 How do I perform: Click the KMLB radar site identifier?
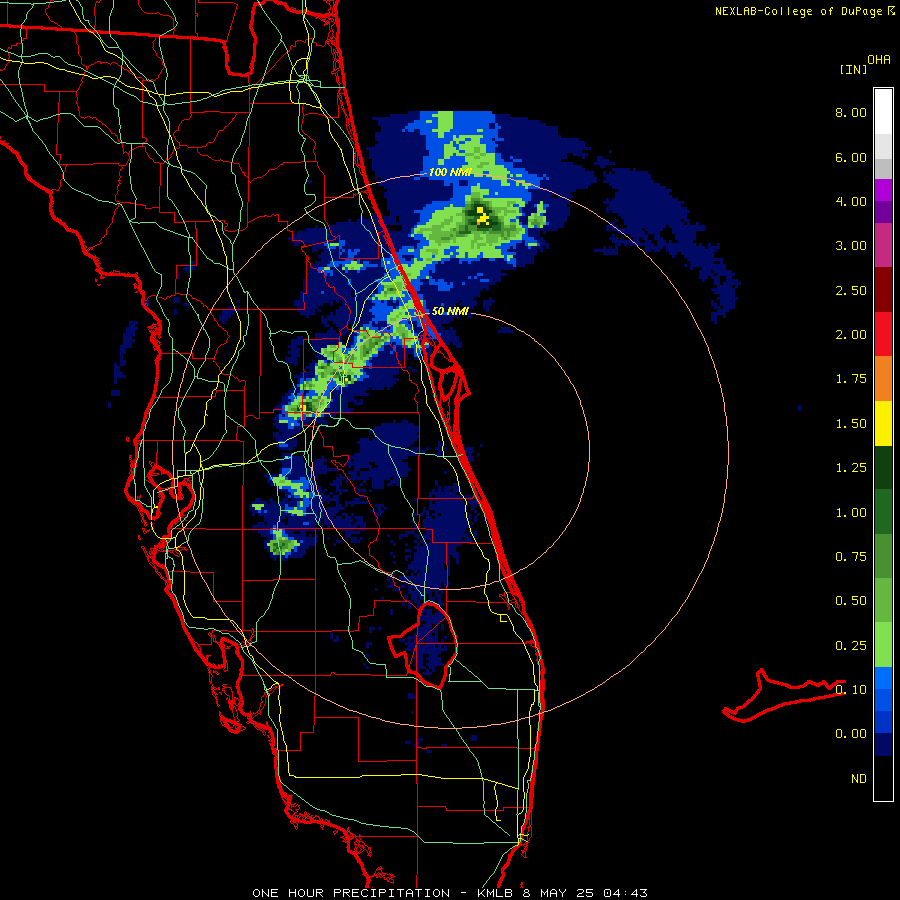click(x=496, y=893)
